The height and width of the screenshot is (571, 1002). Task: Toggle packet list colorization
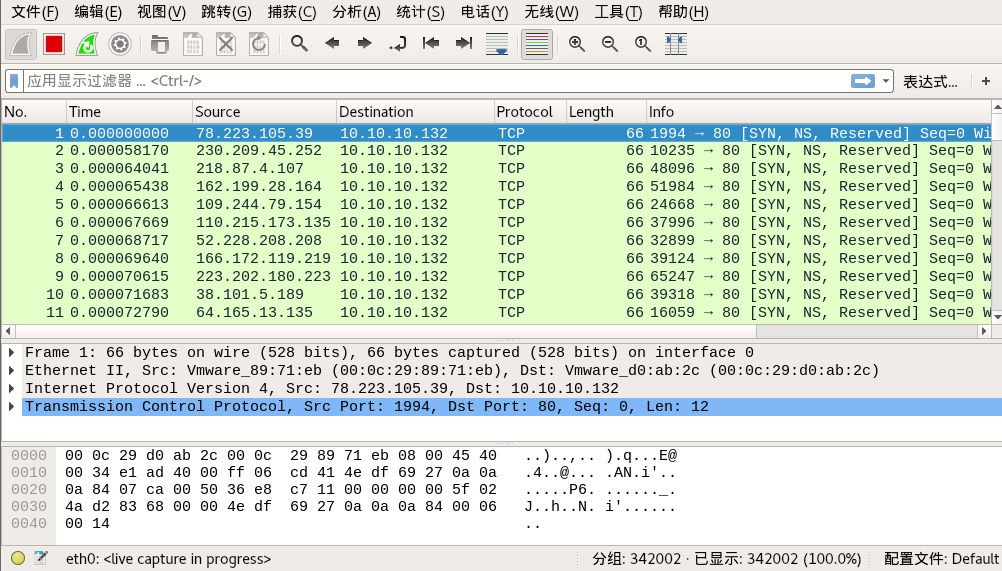pyautogui.click(x=537, y=44)
